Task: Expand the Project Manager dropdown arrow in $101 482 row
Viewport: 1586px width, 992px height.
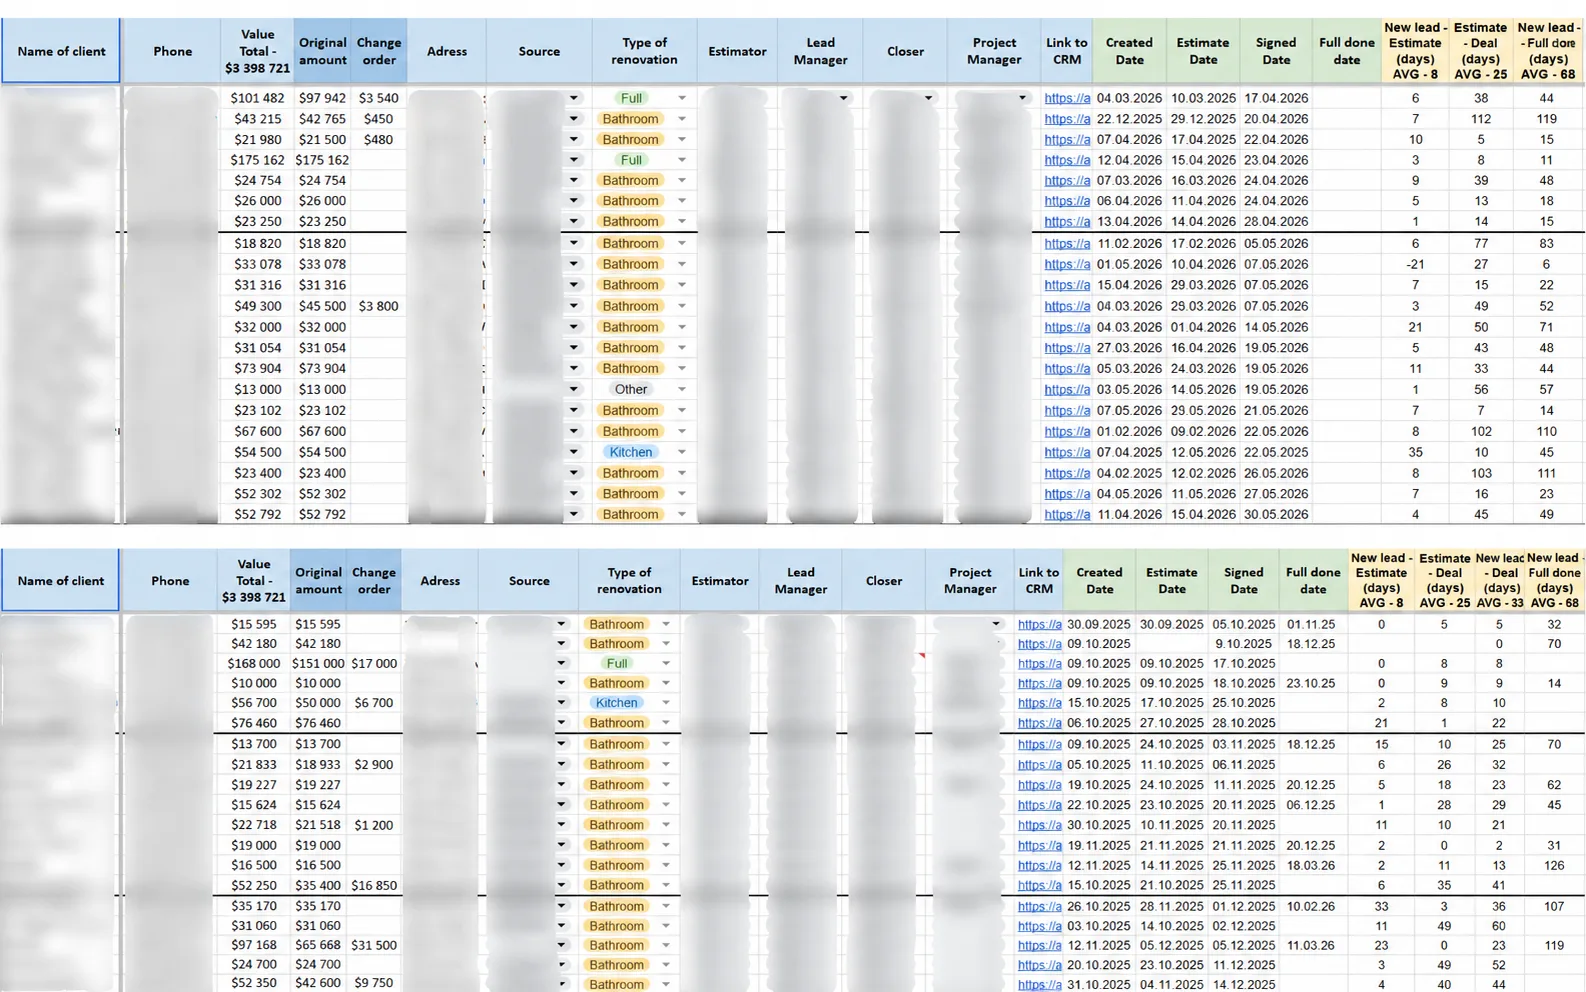Action: click(x=1022, y=98)
